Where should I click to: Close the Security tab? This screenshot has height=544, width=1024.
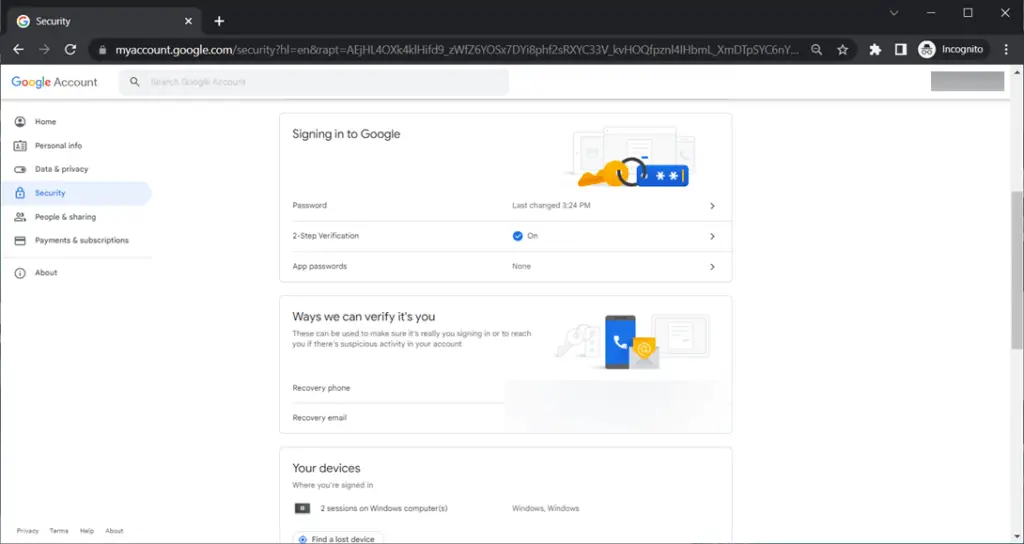[188, 21]
